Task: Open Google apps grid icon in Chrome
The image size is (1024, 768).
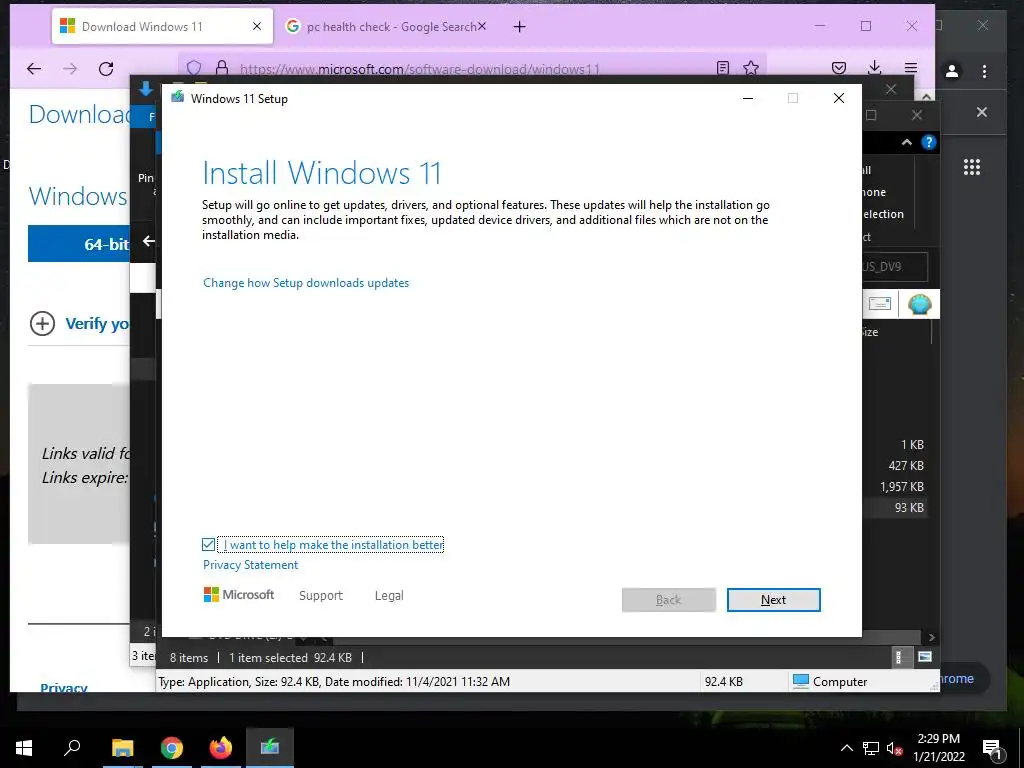Action: [x=972, y=167]
